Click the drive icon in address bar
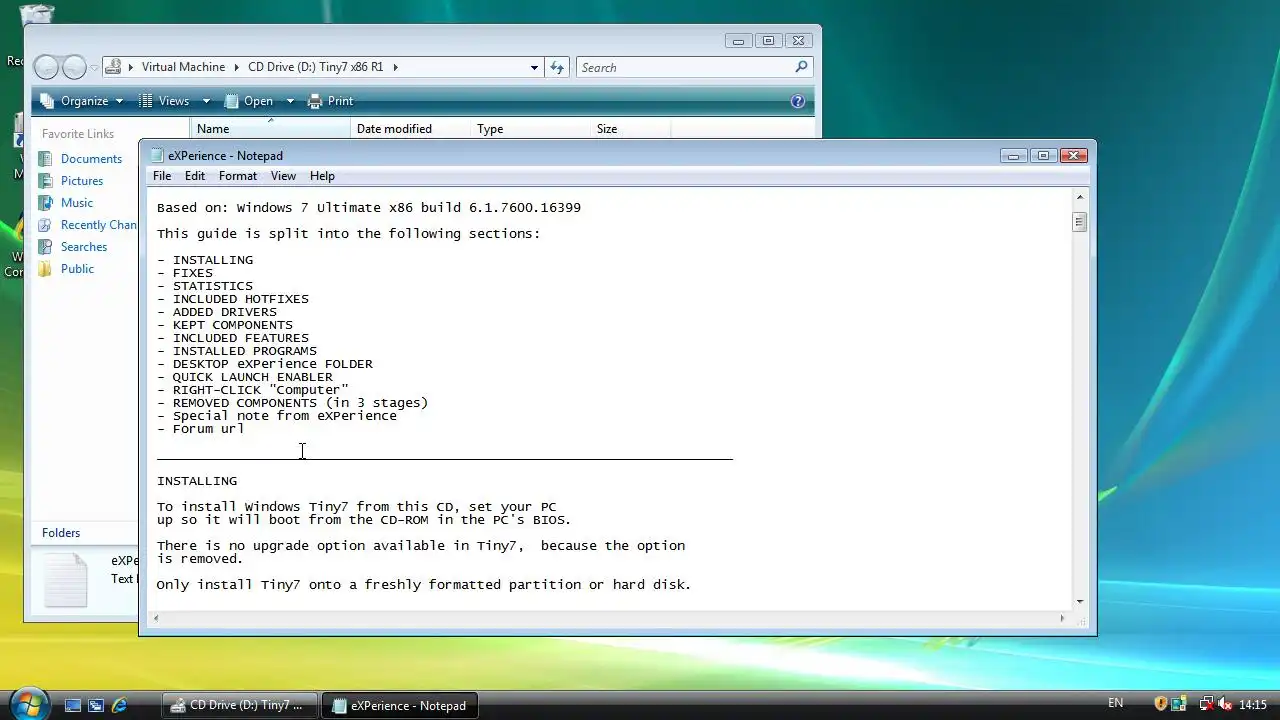 pos(114,67)
